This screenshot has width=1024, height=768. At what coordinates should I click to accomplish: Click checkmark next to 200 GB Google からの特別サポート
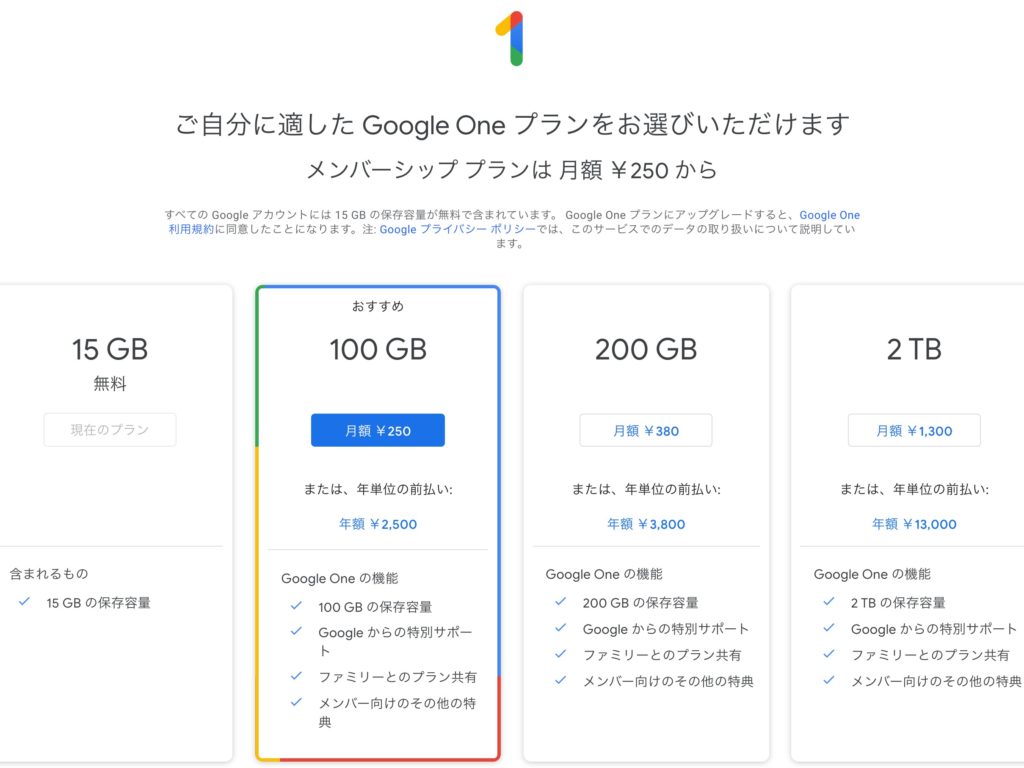(x=560, y=628)
